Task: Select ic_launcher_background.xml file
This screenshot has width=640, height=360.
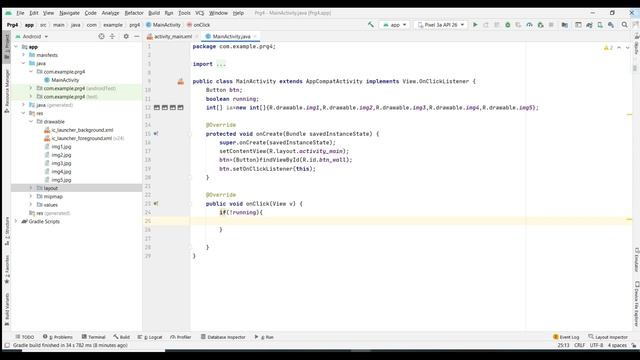Action: point(82,130)
